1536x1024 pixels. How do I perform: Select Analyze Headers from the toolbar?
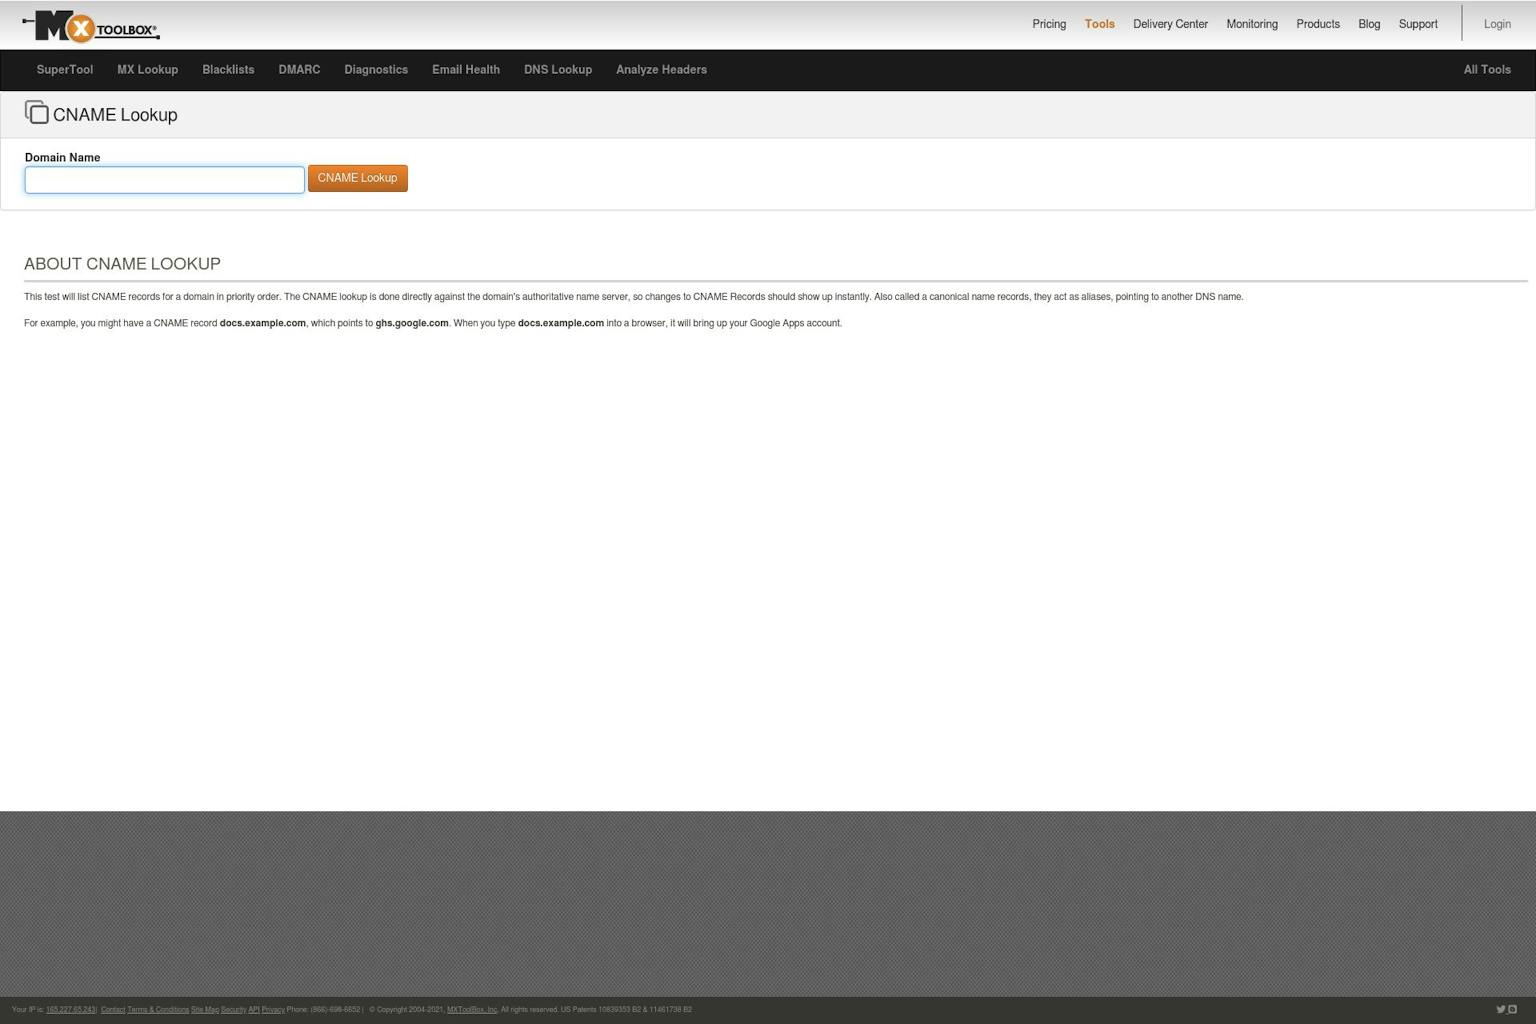click(661, 69)
